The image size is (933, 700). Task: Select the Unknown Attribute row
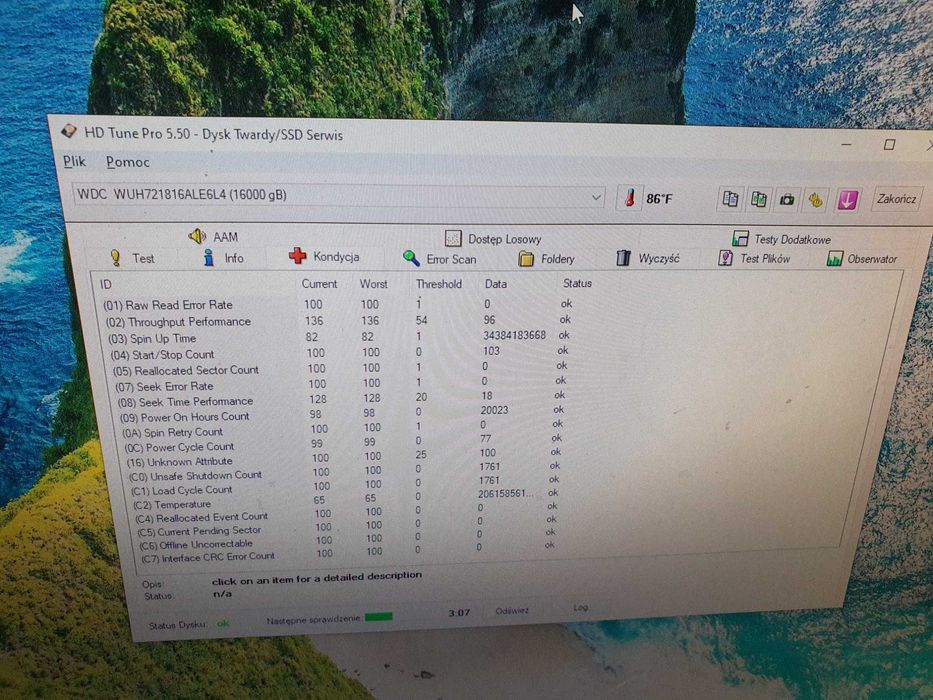pyautogui.click(x=343, y=458)
